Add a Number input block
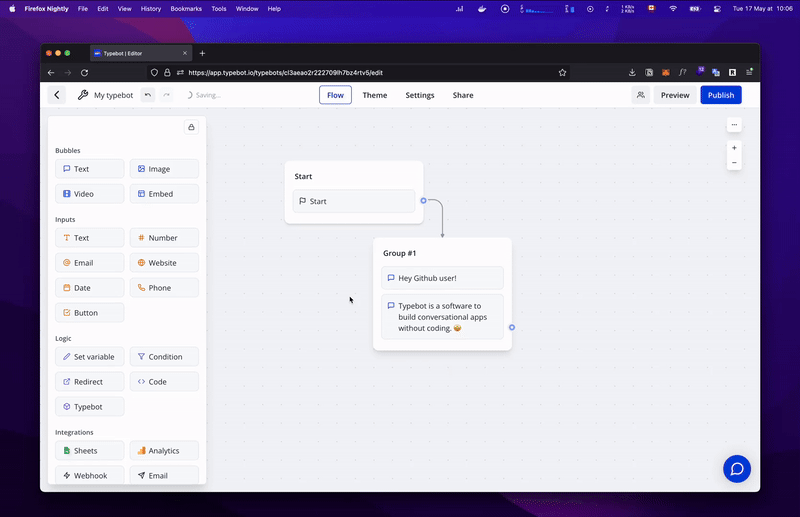 [164, 238]
